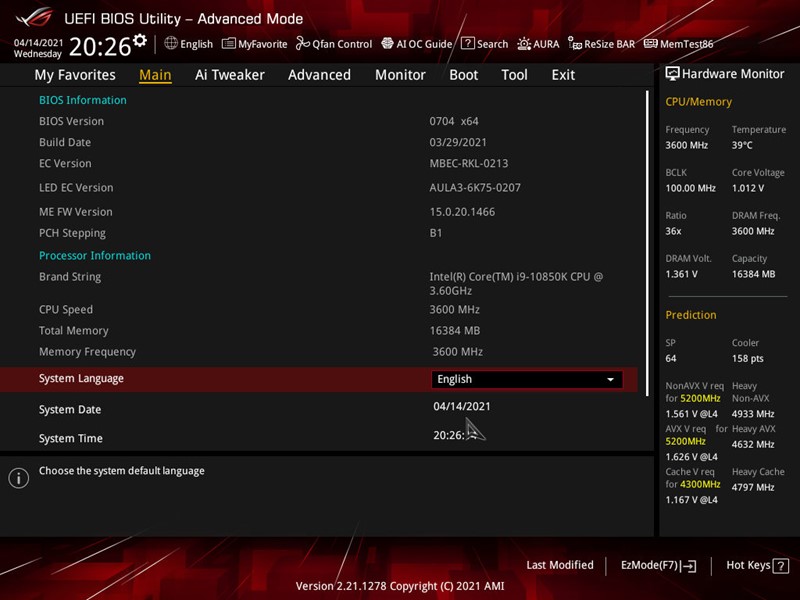800x600 pixels.
Task: Switch to the Ai Tweaker tab
Action: pyautogui.click(x=229, y=75)
